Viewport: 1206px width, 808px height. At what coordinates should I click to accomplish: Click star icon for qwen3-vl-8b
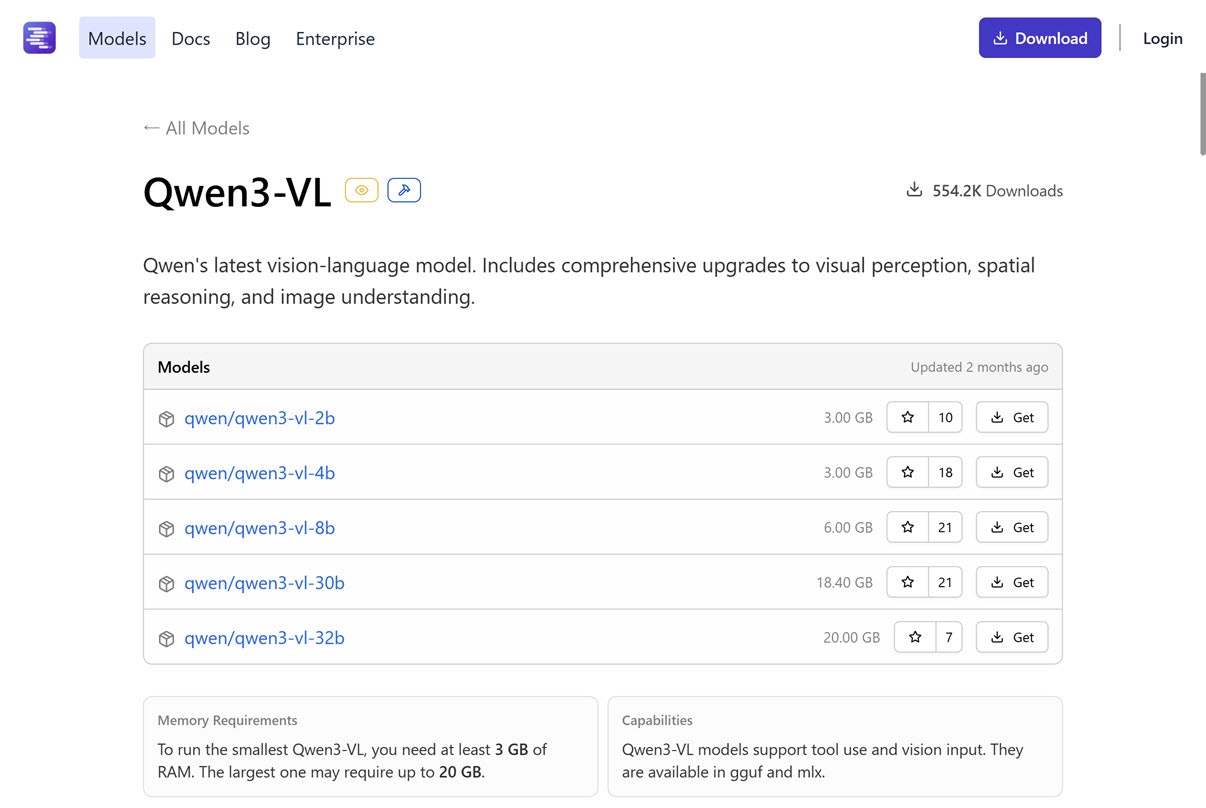[908, 527]
